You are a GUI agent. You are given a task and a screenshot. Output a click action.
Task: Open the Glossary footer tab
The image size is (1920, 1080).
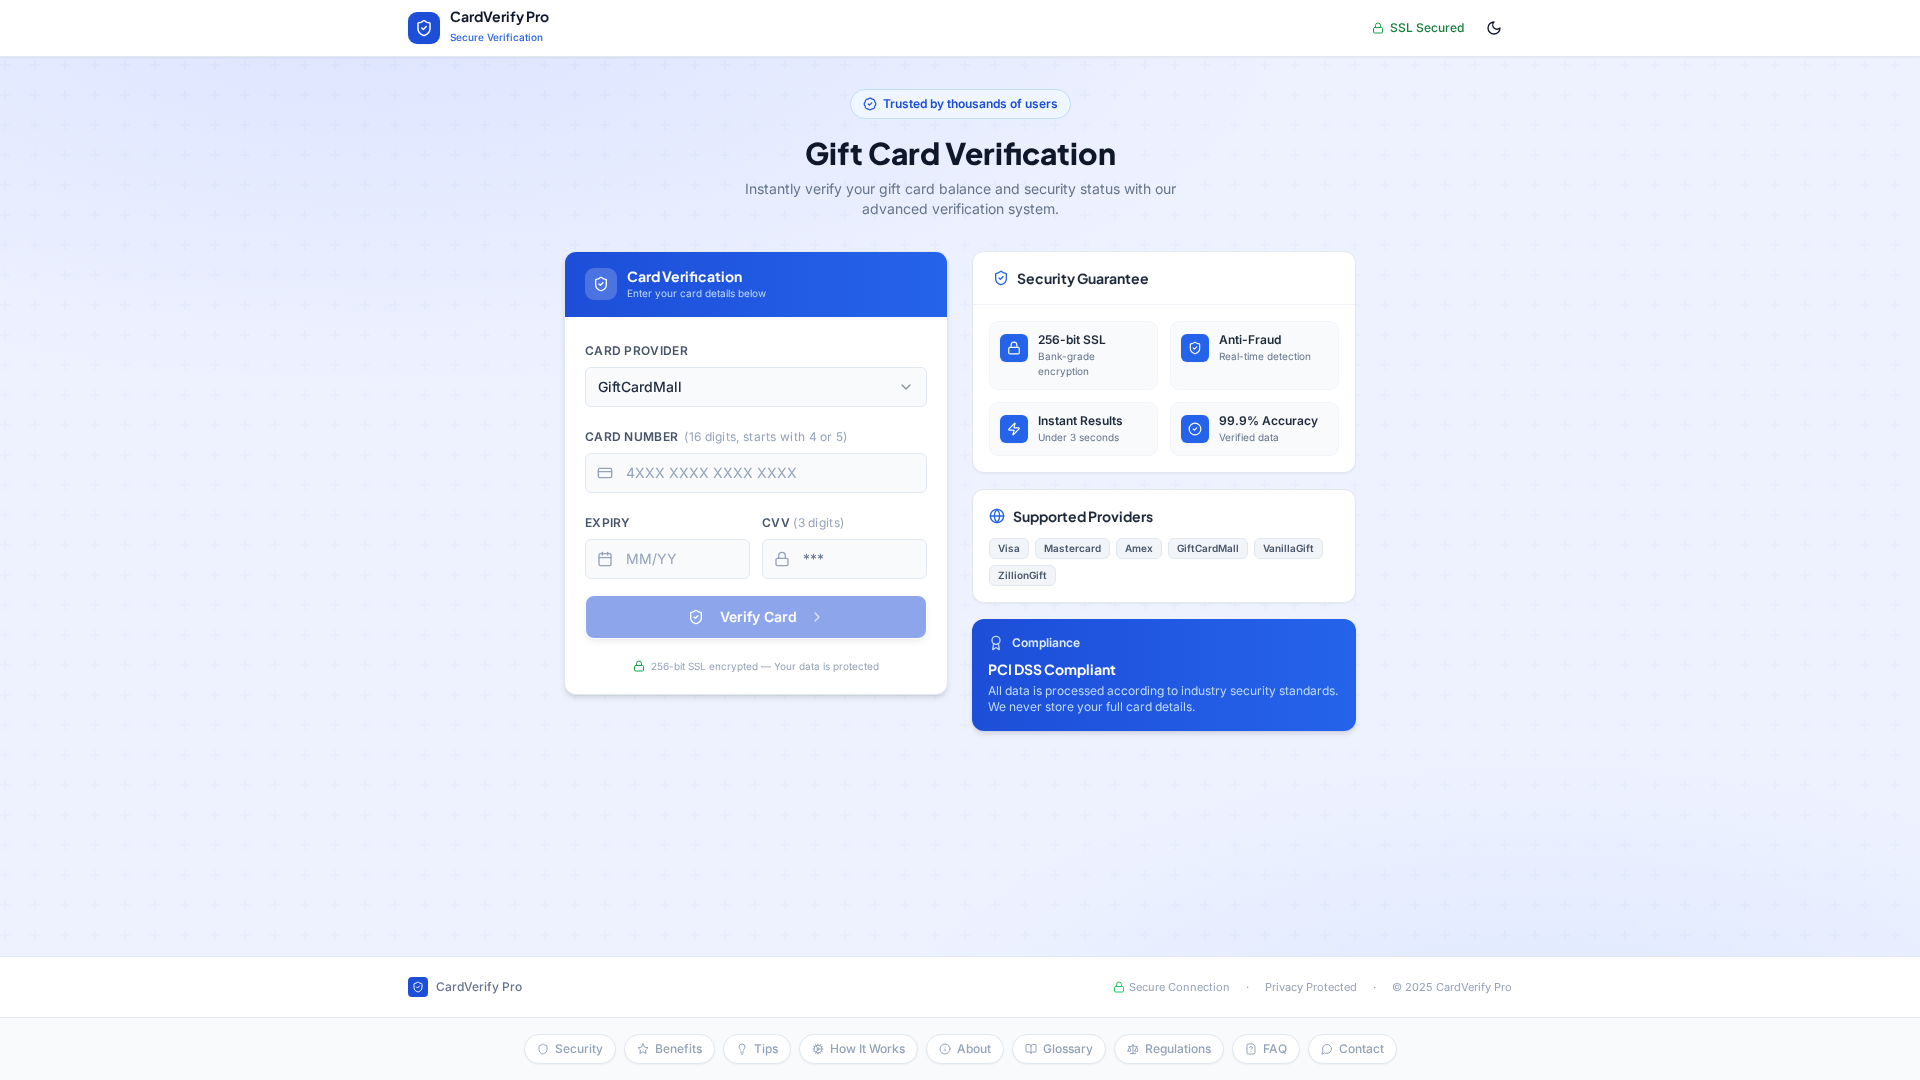coord(1059,1049)
